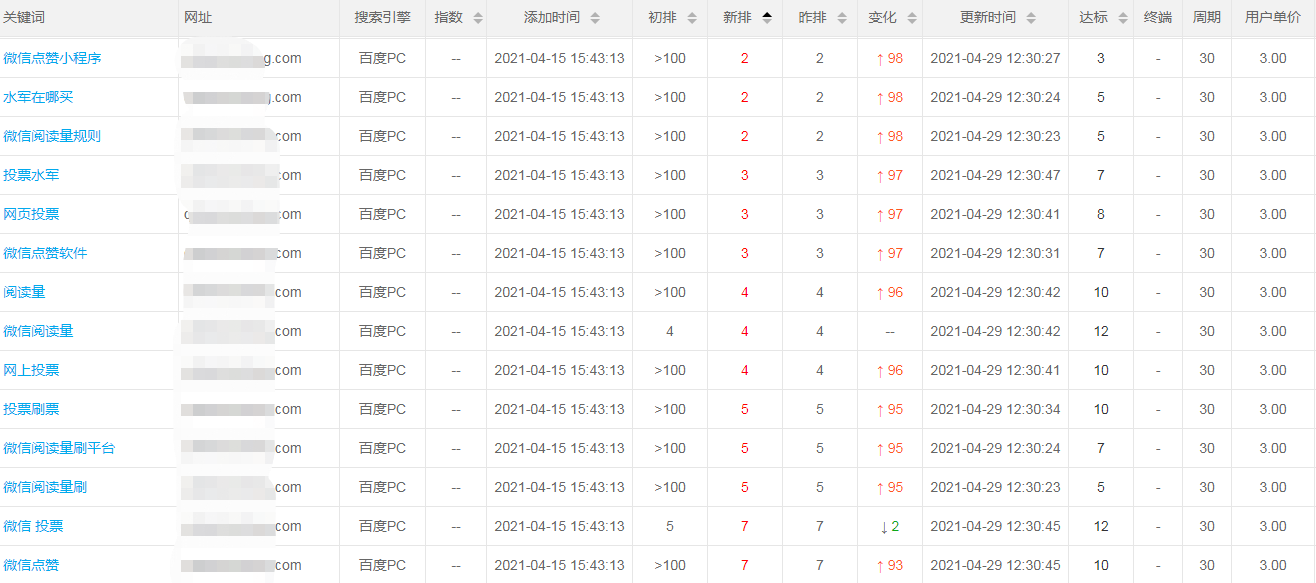Sort by 昨排 column sort icon

click(841, 18)
